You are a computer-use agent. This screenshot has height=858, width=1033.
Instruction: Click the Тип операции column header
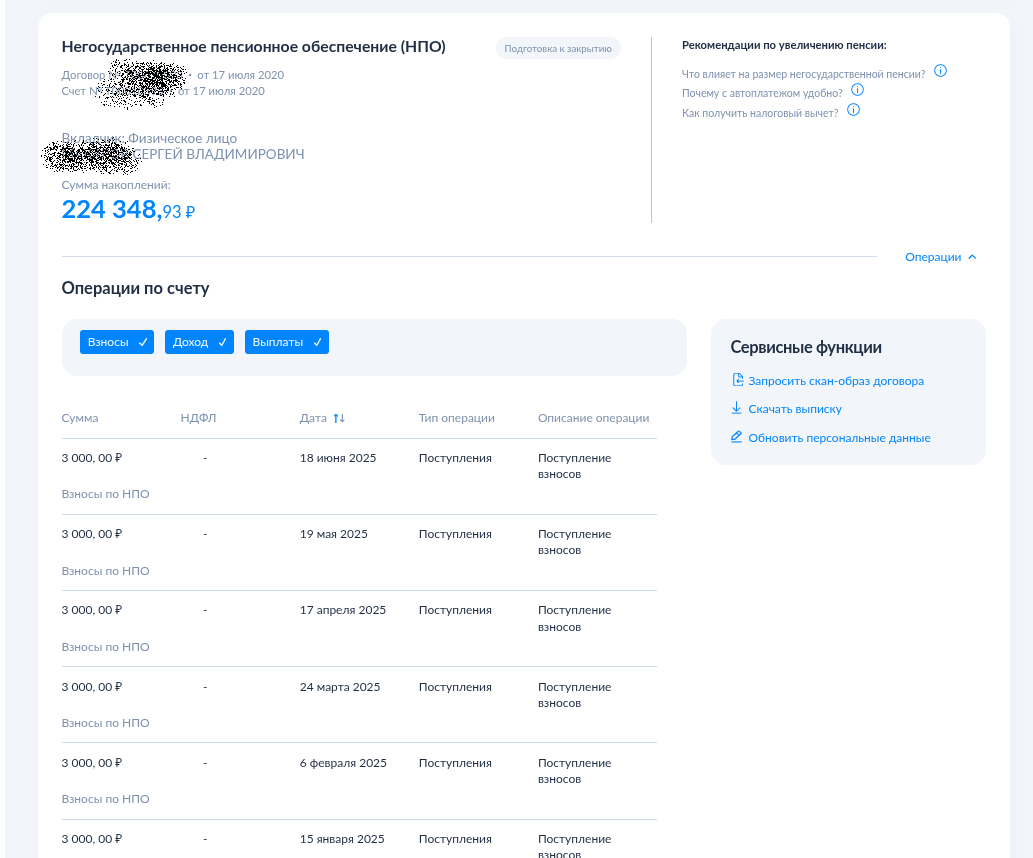(457, 418)
